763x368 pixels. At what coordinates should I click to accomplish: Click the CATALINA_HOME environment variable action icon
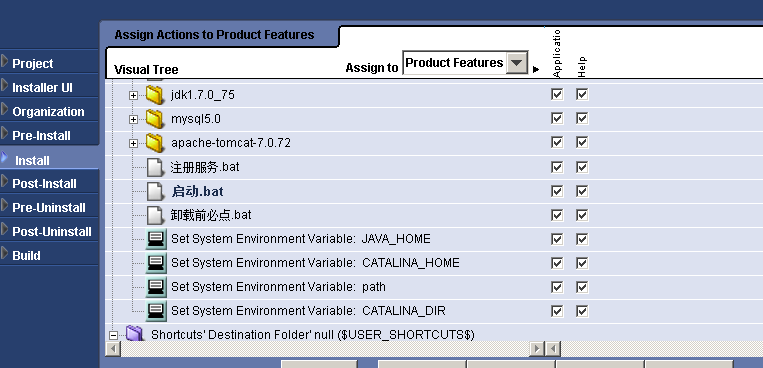click(156, 263)
